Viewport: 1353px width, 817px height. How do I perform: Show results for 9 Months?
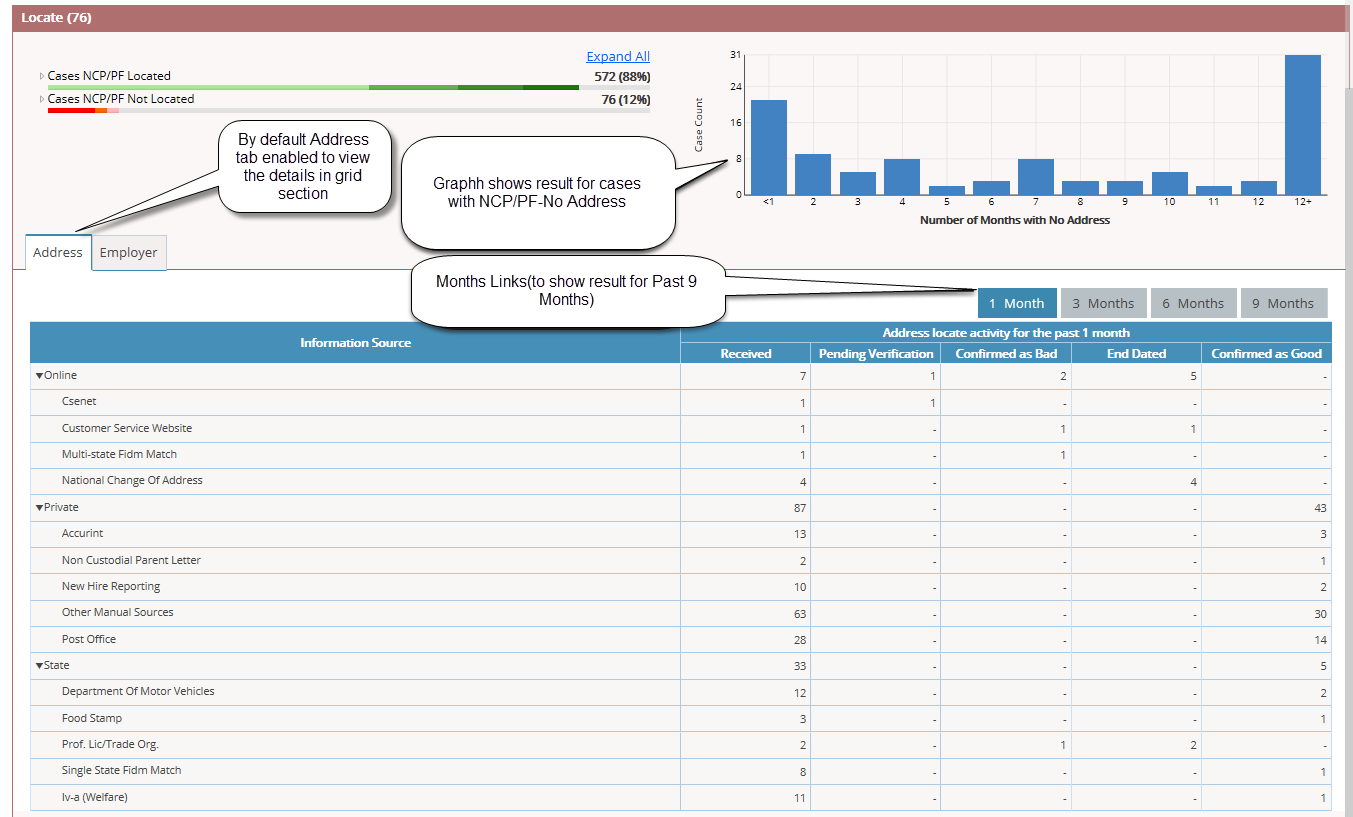(1284, 303)
